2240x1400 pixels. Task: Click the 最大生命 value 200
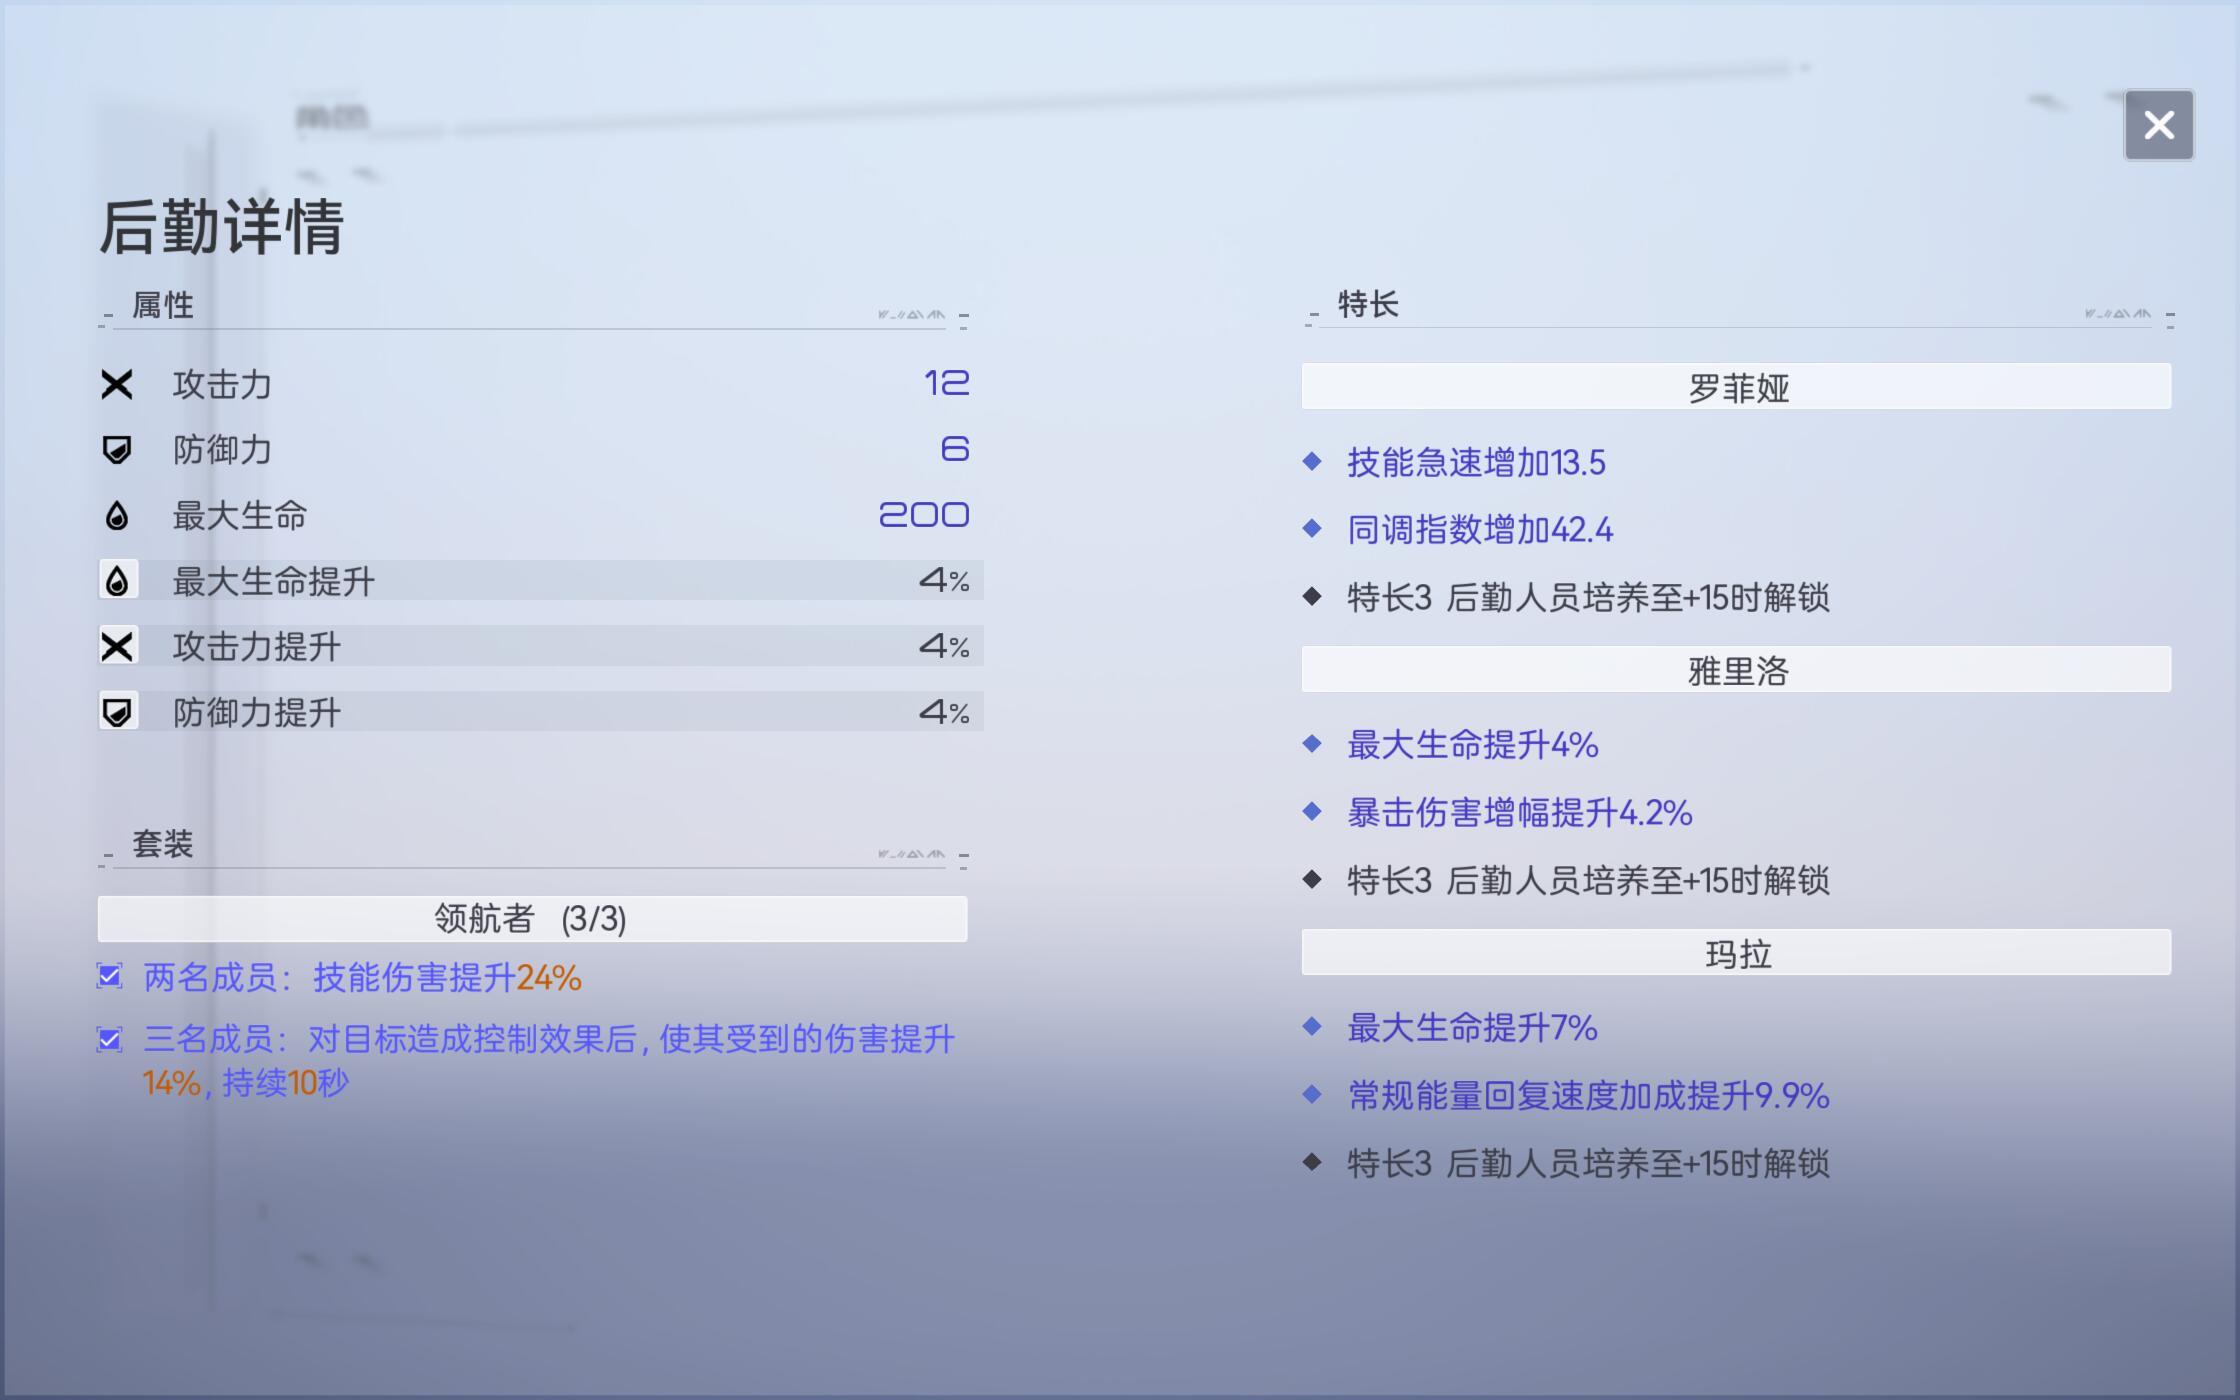(924, 515)
